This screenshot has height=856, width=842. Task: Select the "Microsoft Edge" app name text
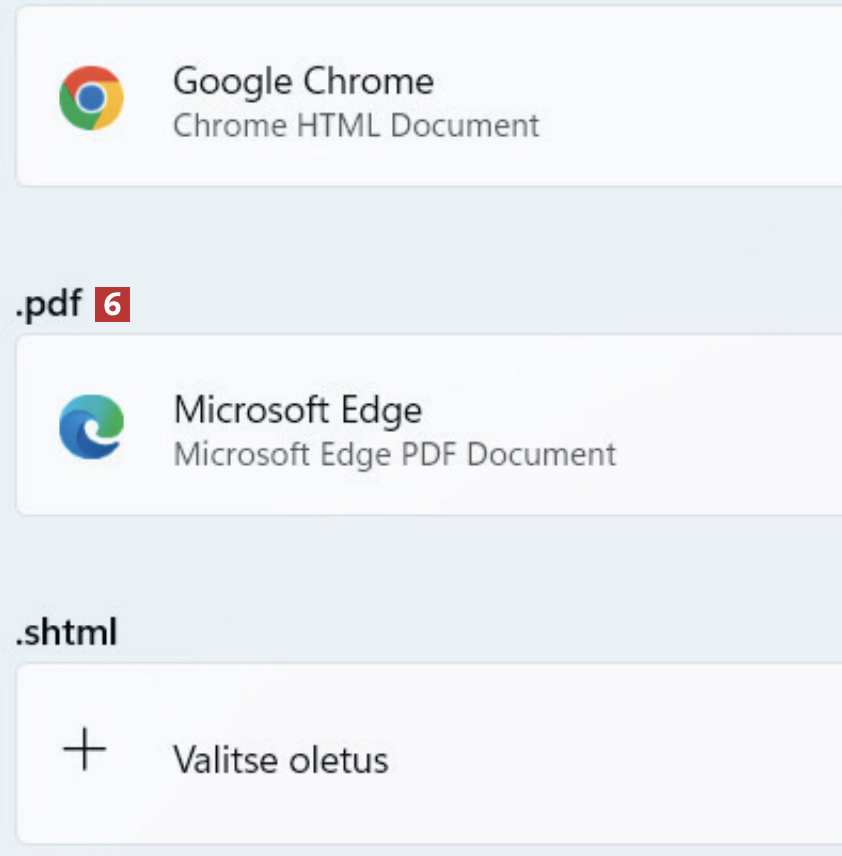pos(297,410)
